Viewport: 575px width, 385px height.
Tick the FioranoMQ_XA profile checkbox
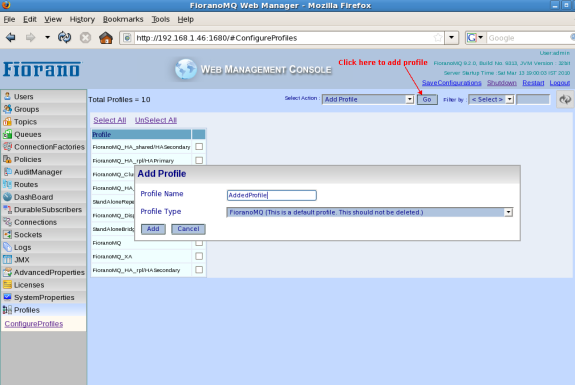pos(199,256)
